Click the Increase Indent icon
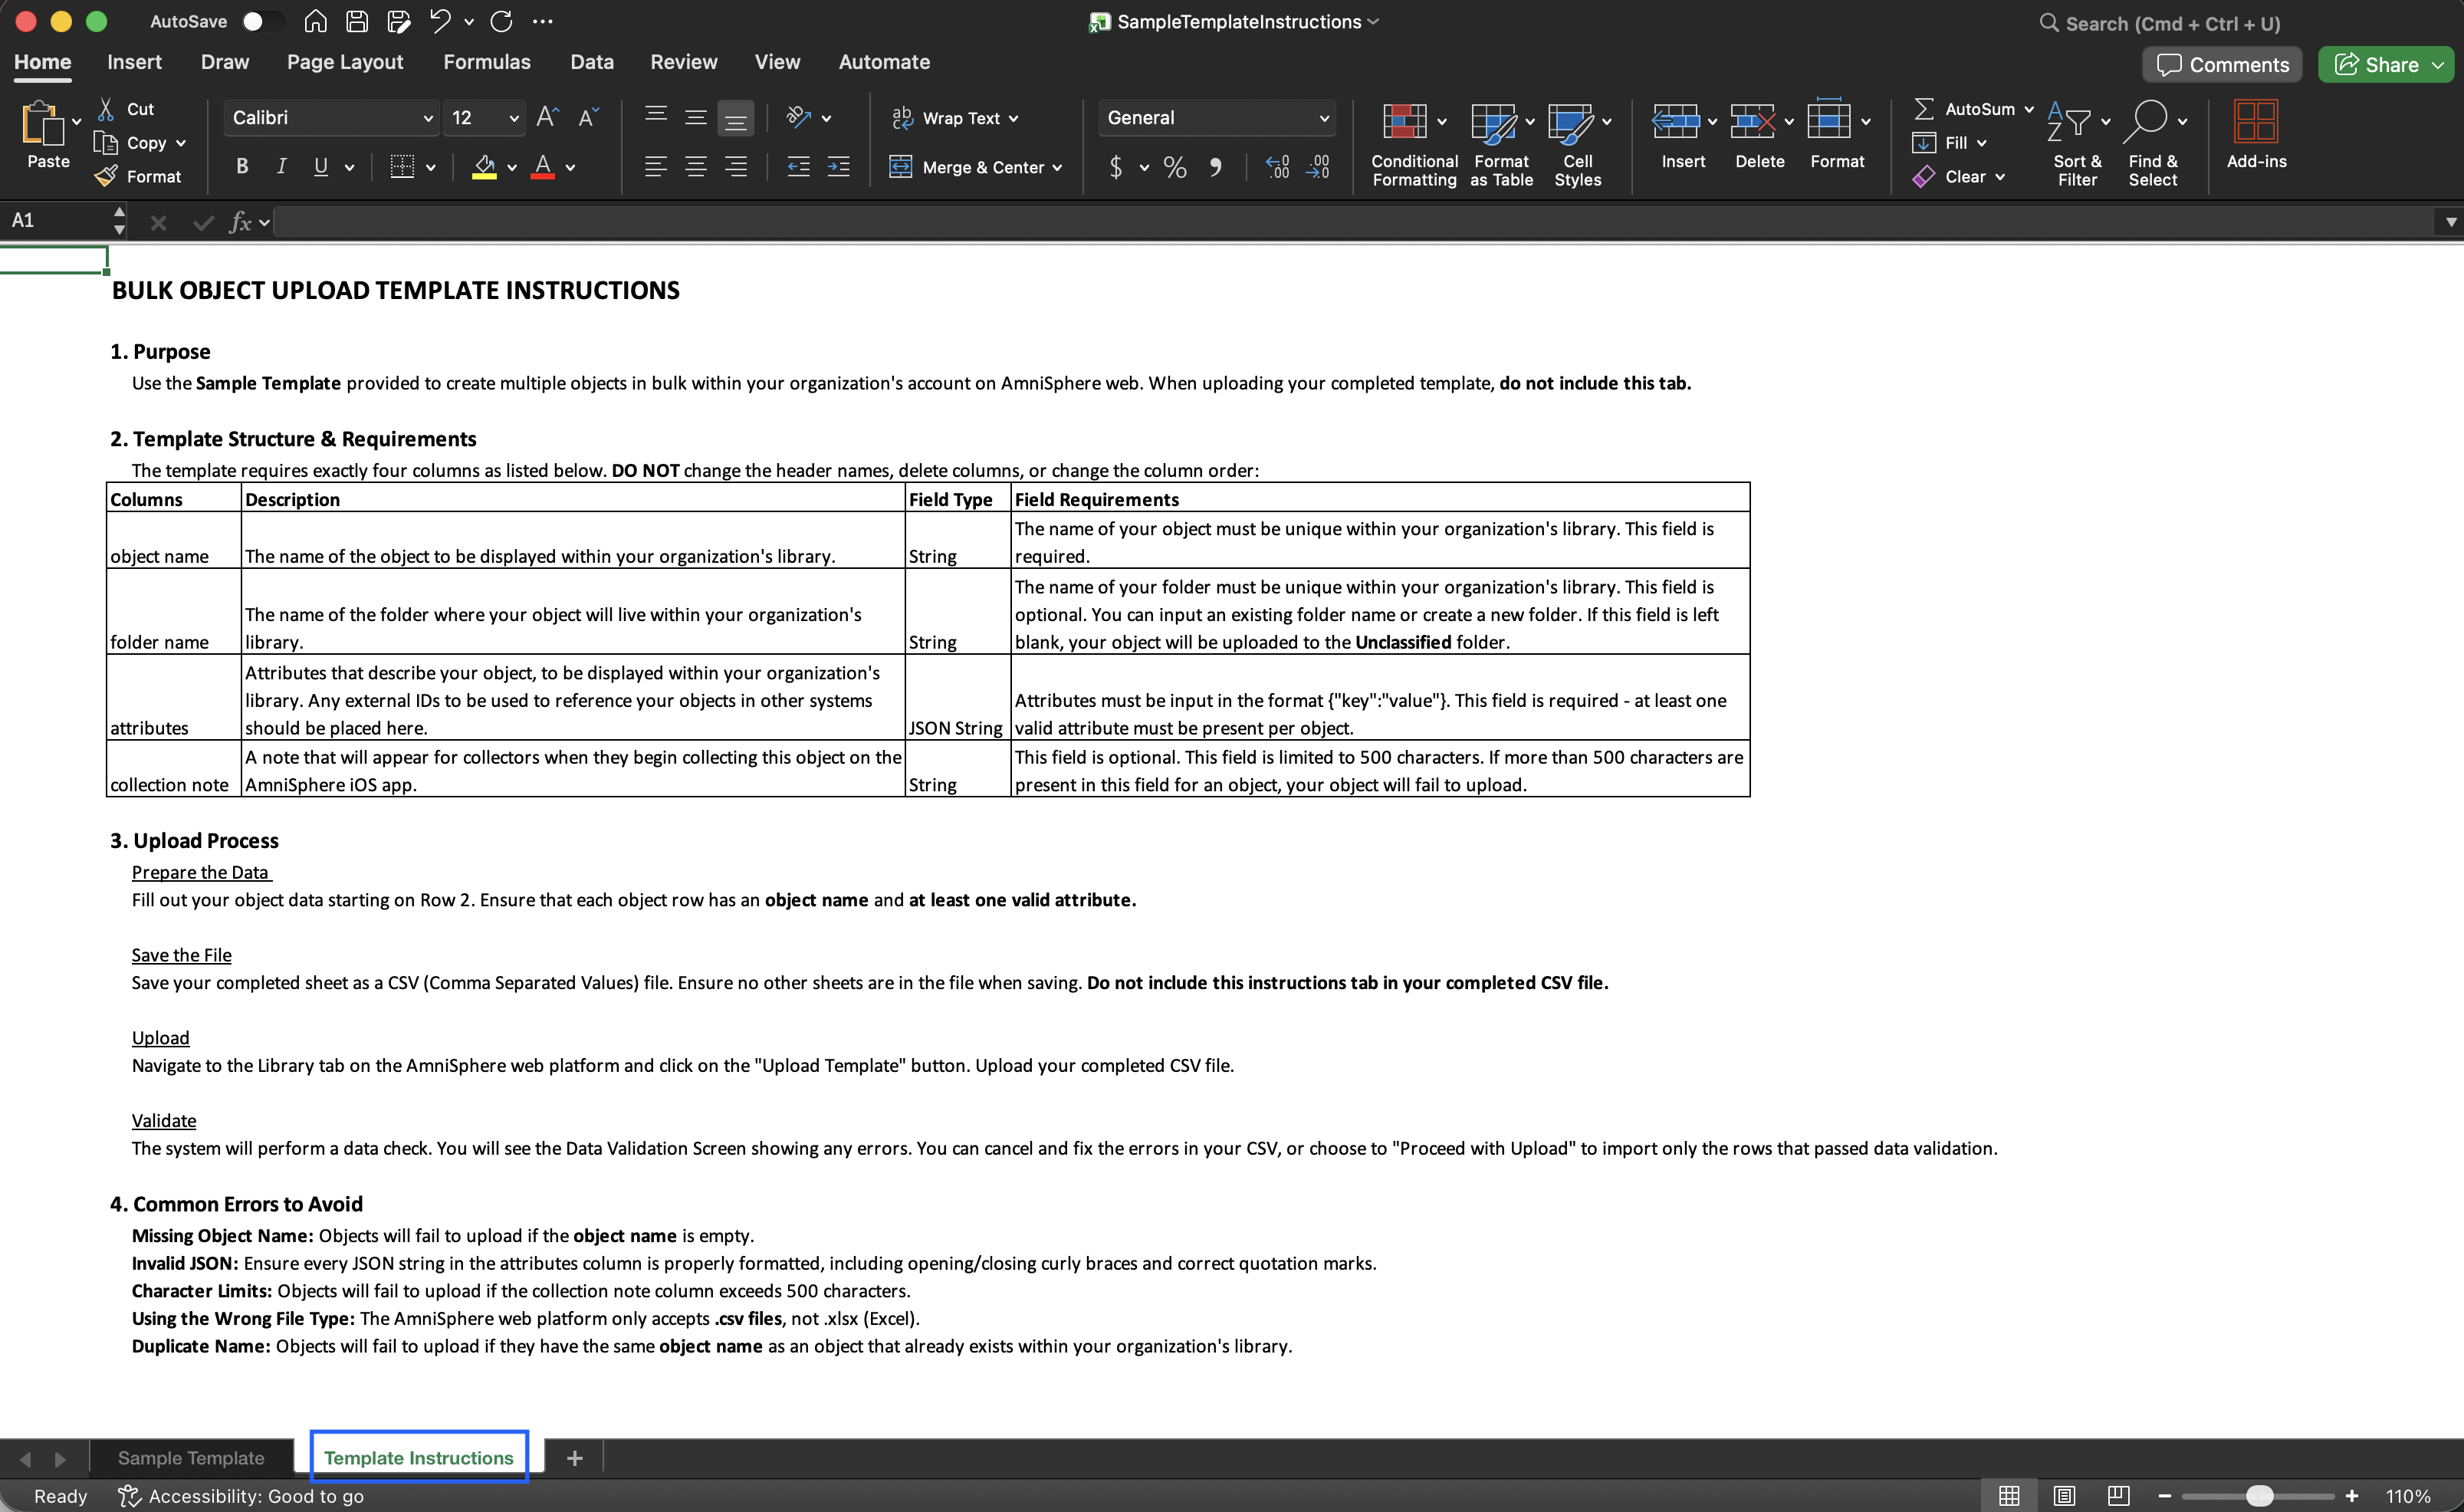The image size is (2464, 1512). [x=838, y=167]
